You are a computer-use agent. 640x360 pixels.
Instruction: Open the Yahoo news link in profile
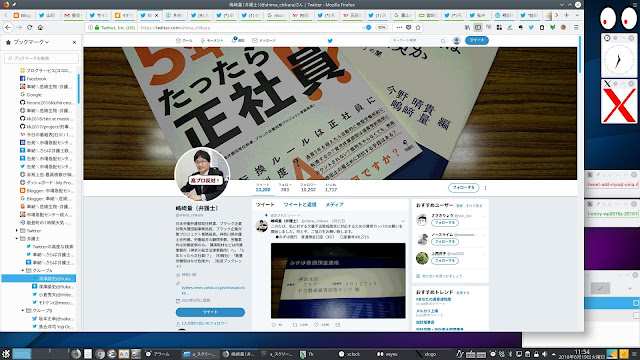pyautogui.click(x=213, y=290)
